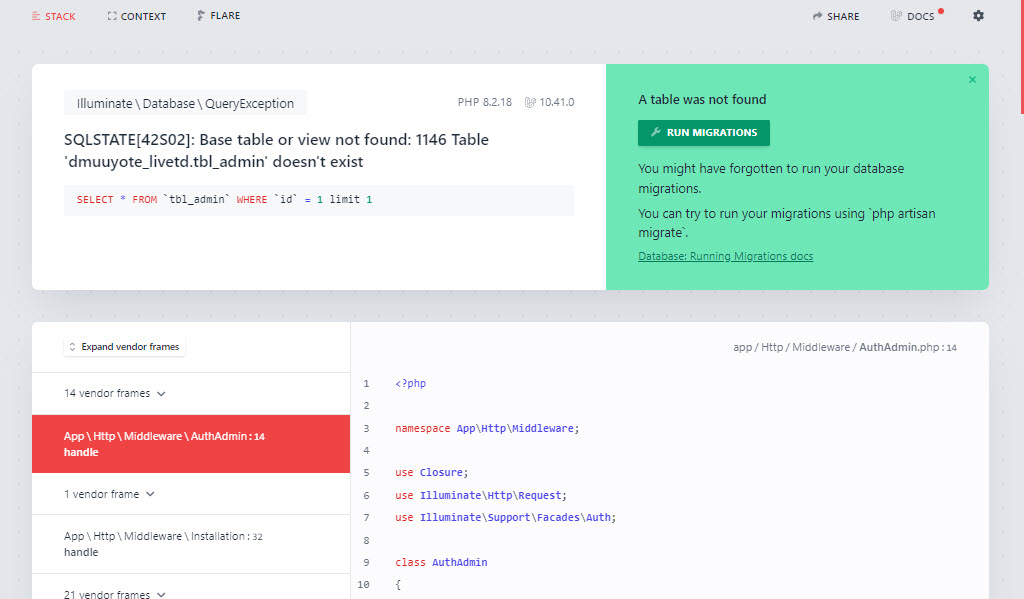Open the settings gear icon
The height and width of the screenshot is (599, 1024).
pos(978,16)
